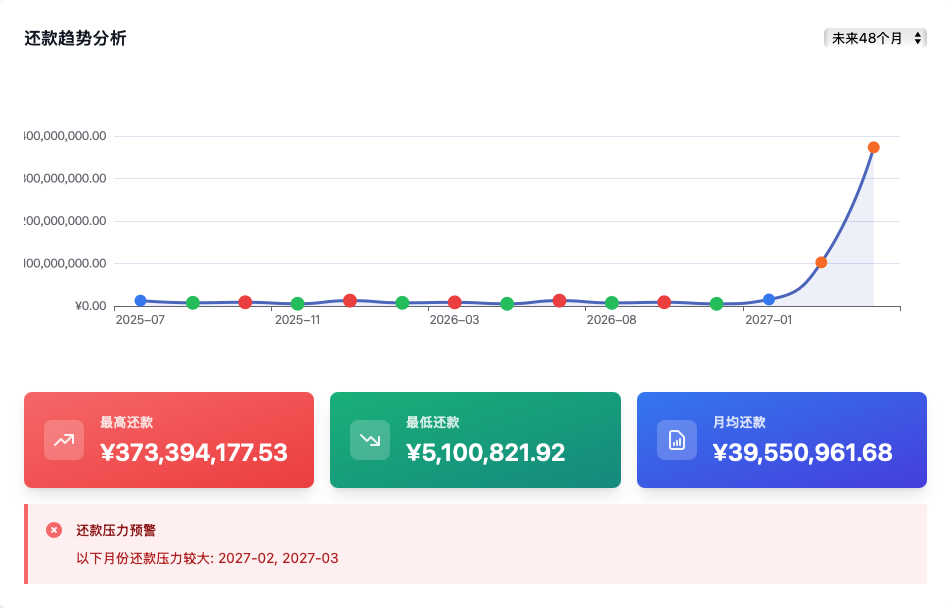Click the 2026-08 x-axis label

coord(611,321)
